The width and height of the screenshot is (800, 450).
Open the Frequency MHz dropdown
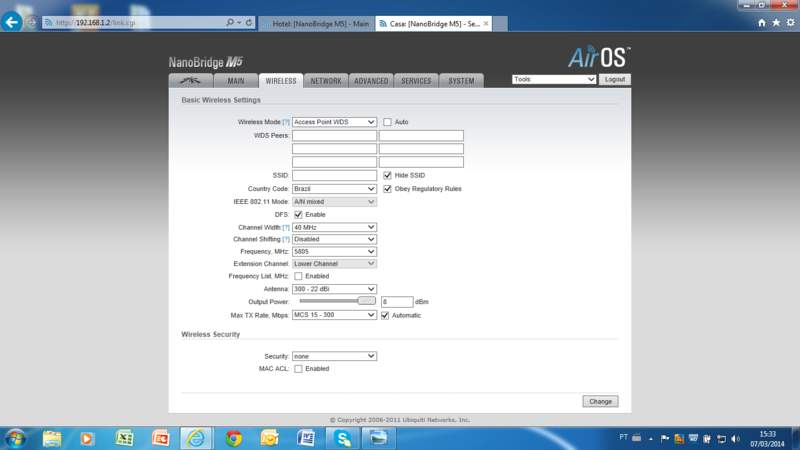[x=334, y=252]
